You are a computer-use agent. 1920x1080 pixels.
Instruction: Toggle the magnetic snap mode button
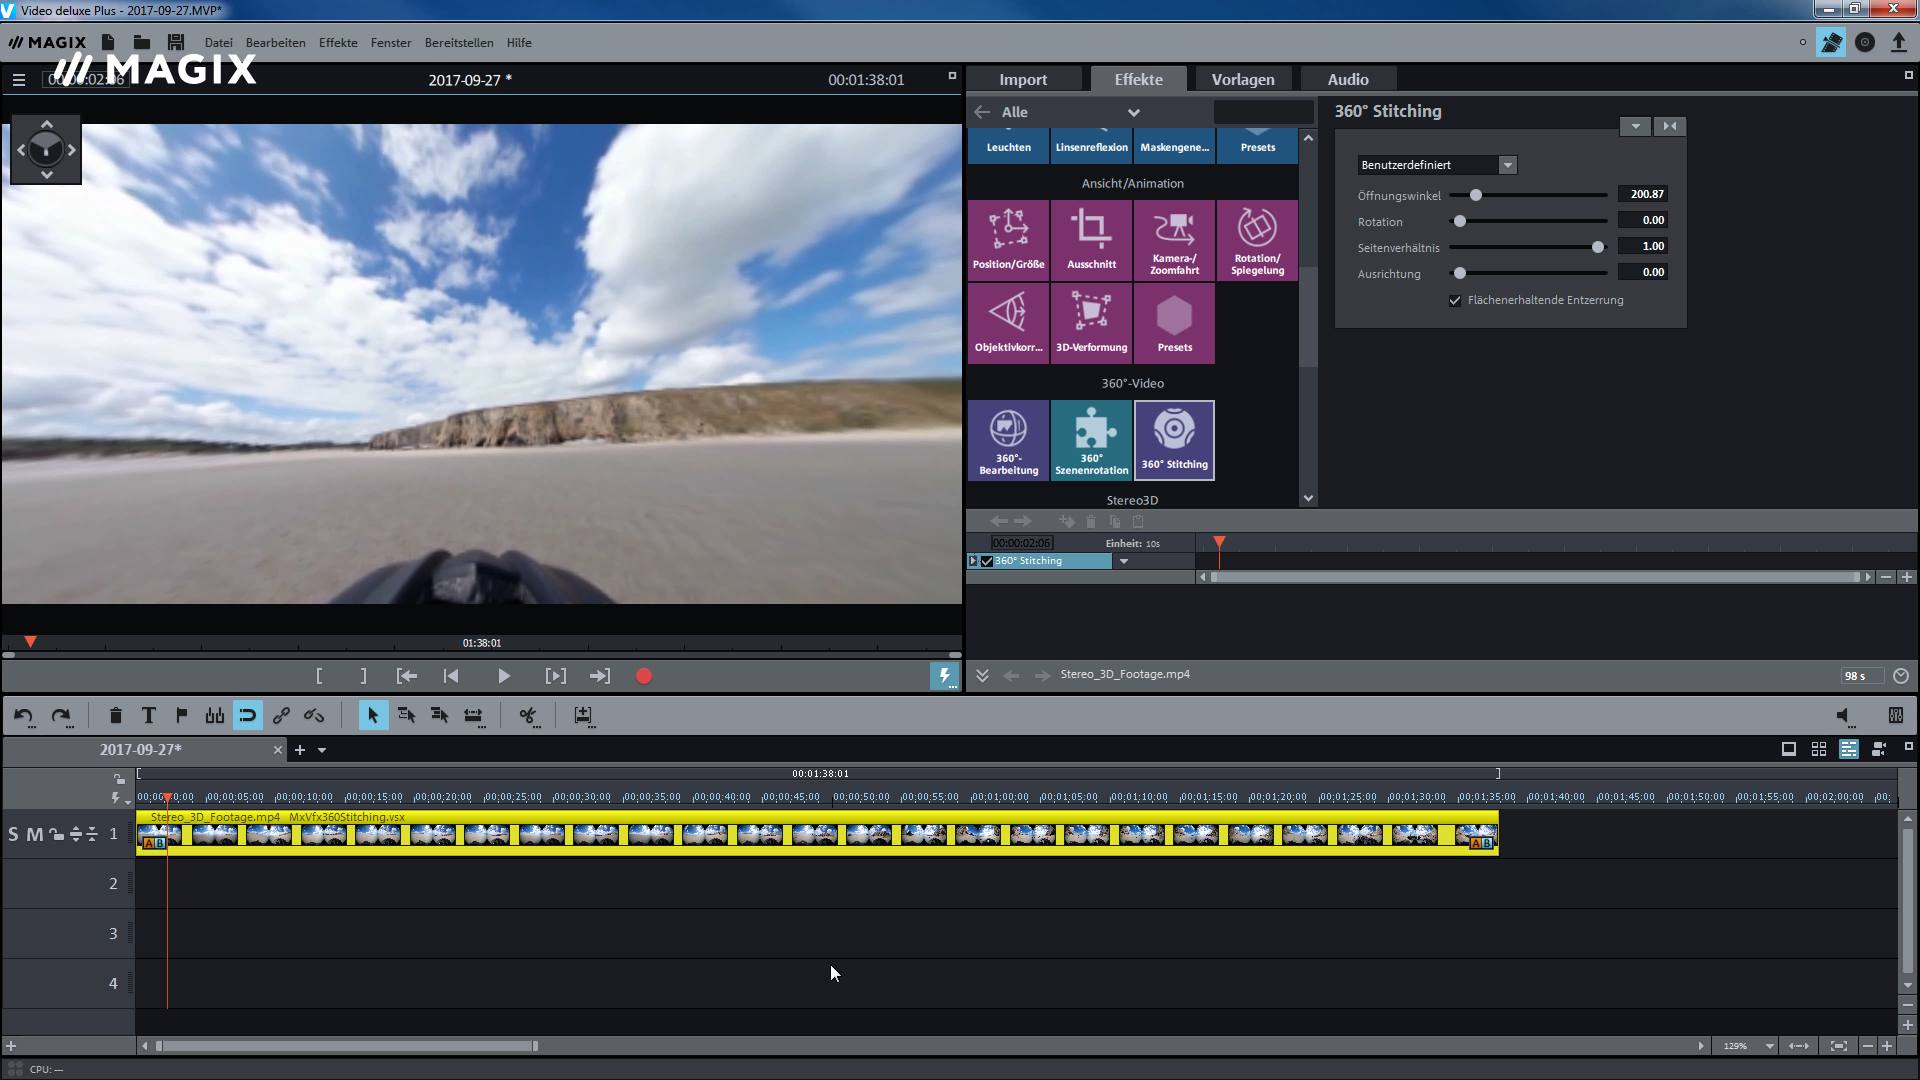tap(247, 716)
